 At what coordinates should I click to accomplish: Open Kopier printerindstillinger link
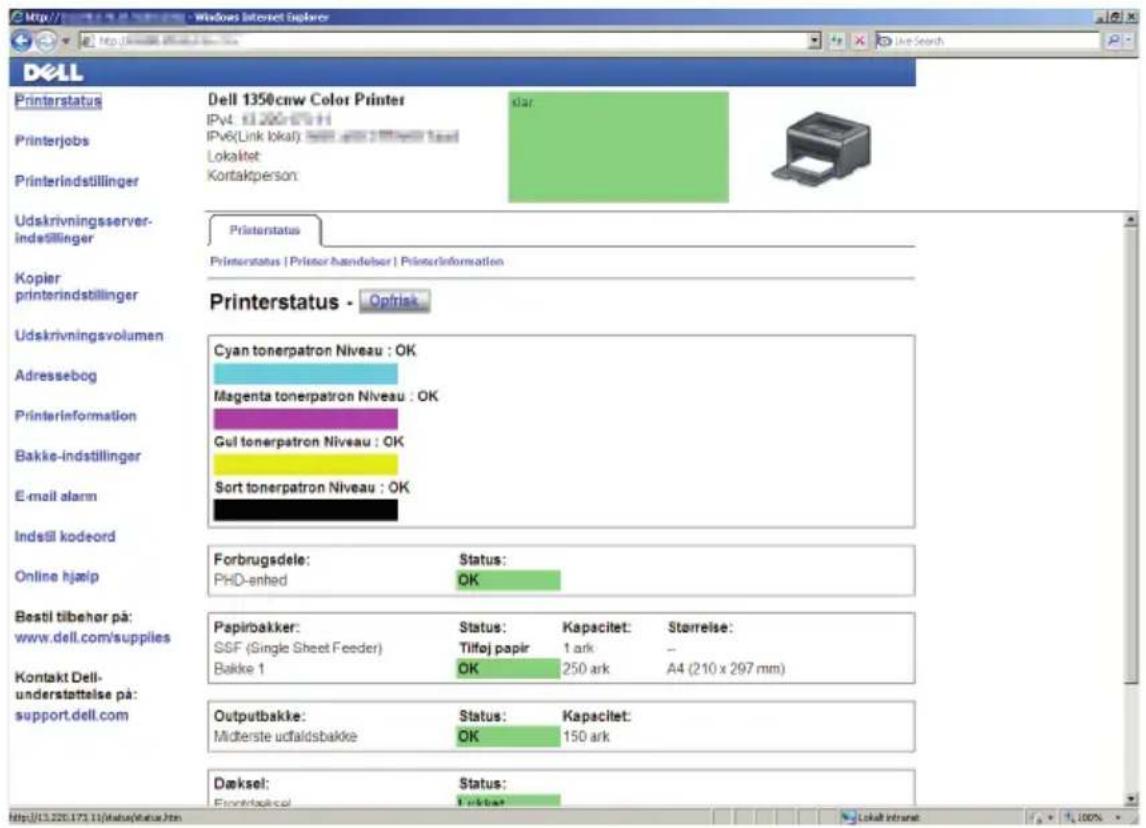[76, 286]
